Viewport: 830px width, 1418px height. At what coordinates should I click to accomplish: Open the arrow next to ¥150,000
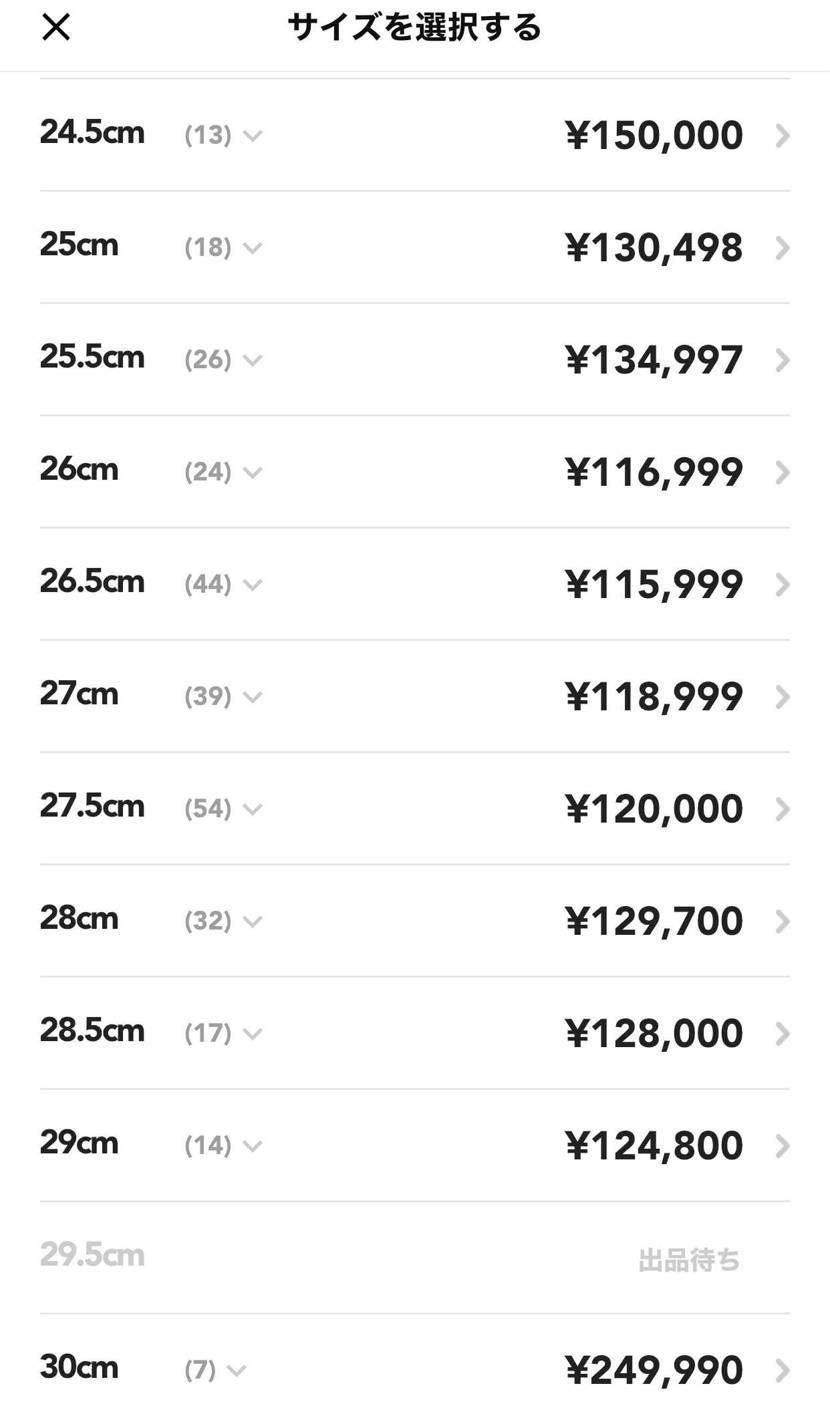(x=783, y=136)
